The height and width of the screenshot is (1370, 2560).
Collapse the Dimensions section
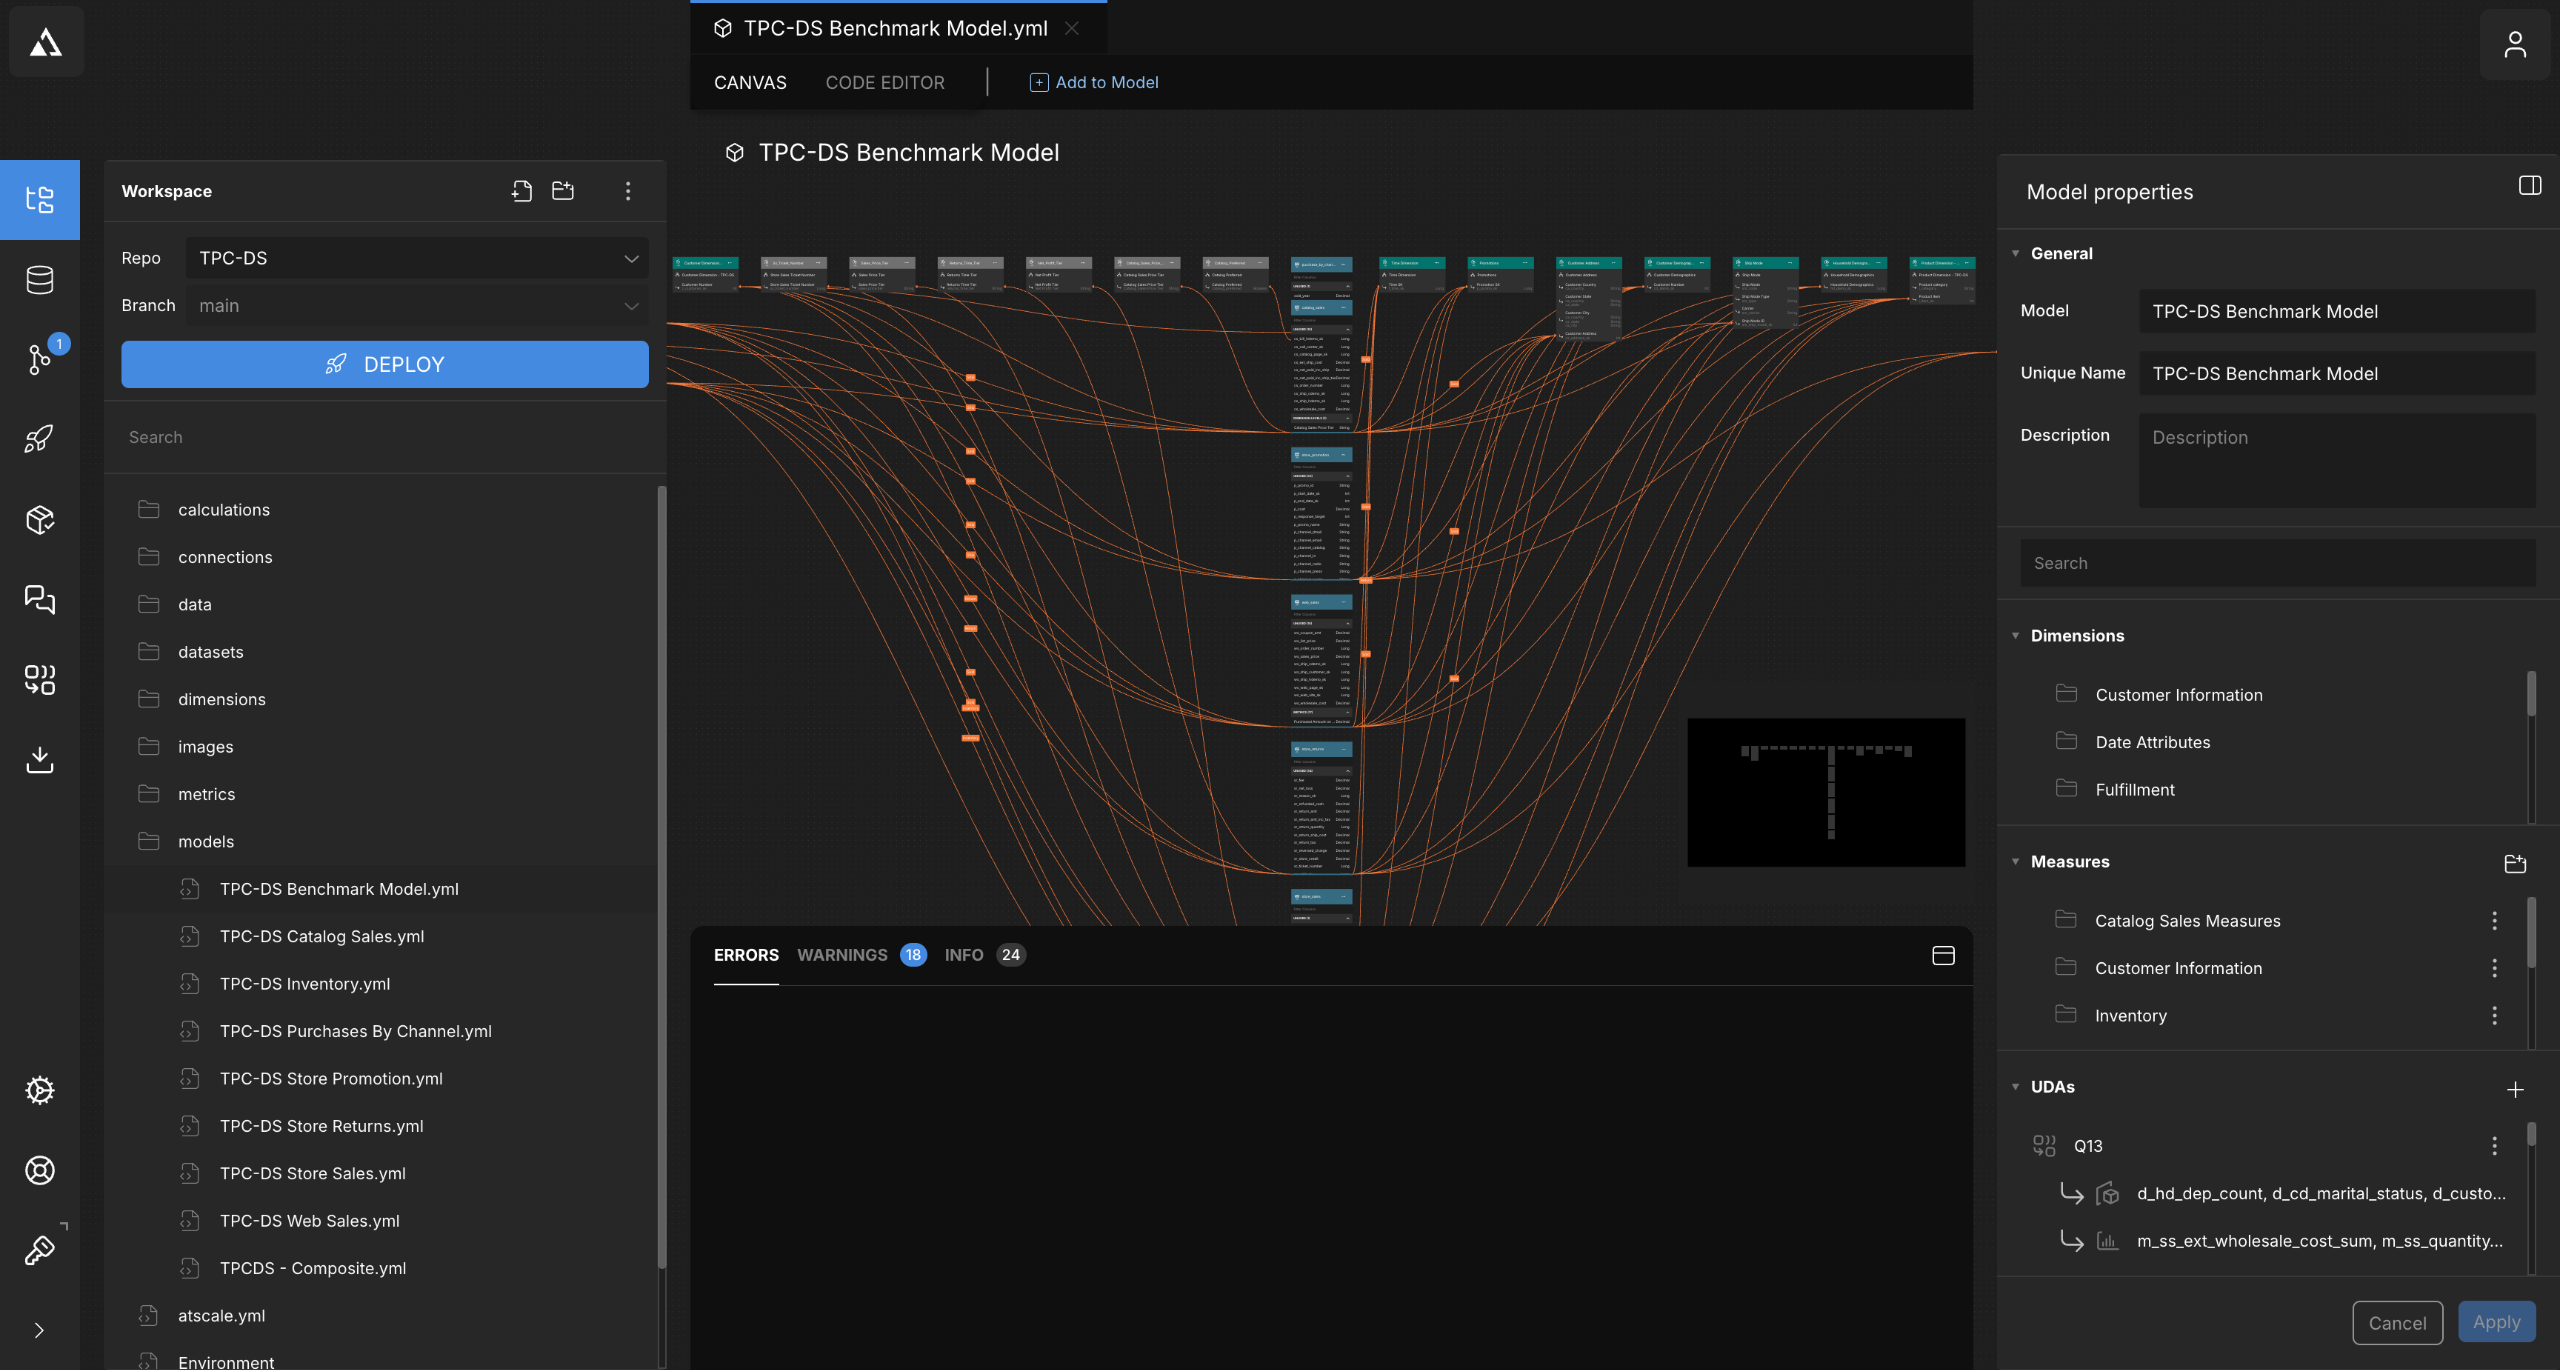point(2015,636)
